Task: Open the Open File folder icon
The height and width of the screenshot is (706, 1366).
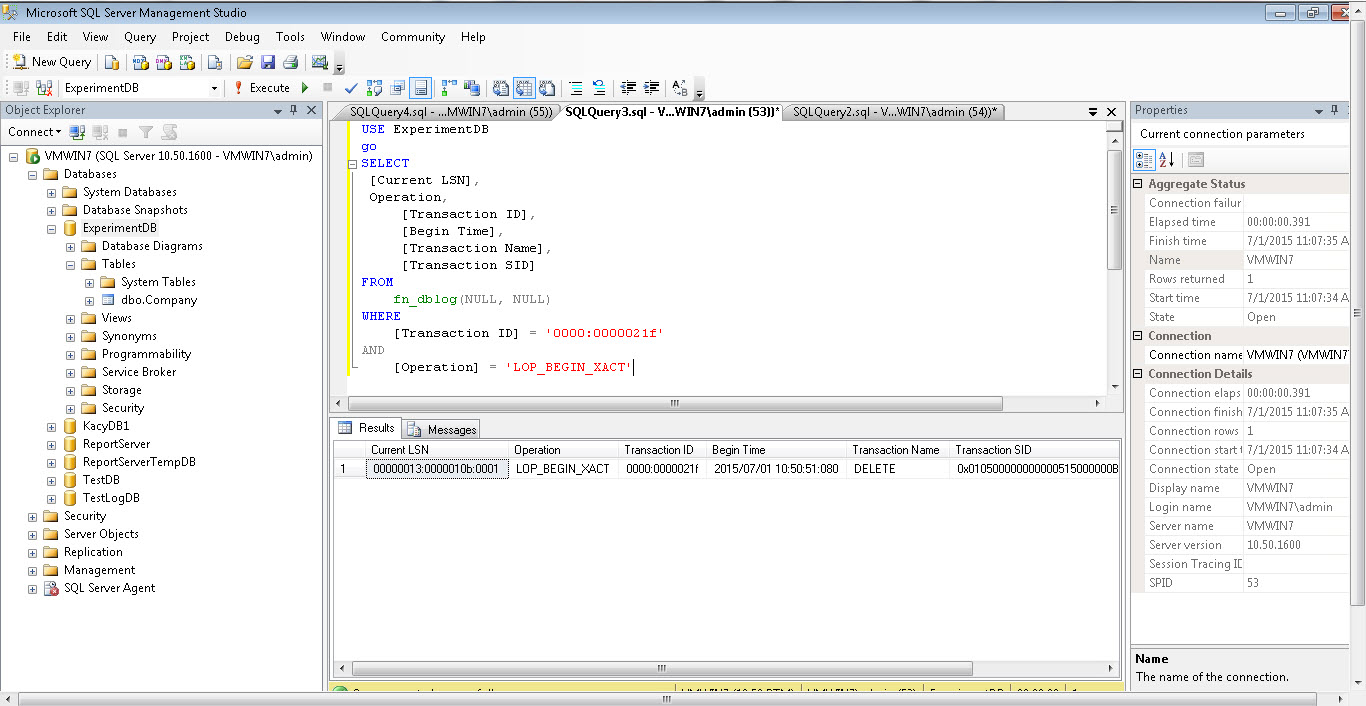Action: point(244,62)
